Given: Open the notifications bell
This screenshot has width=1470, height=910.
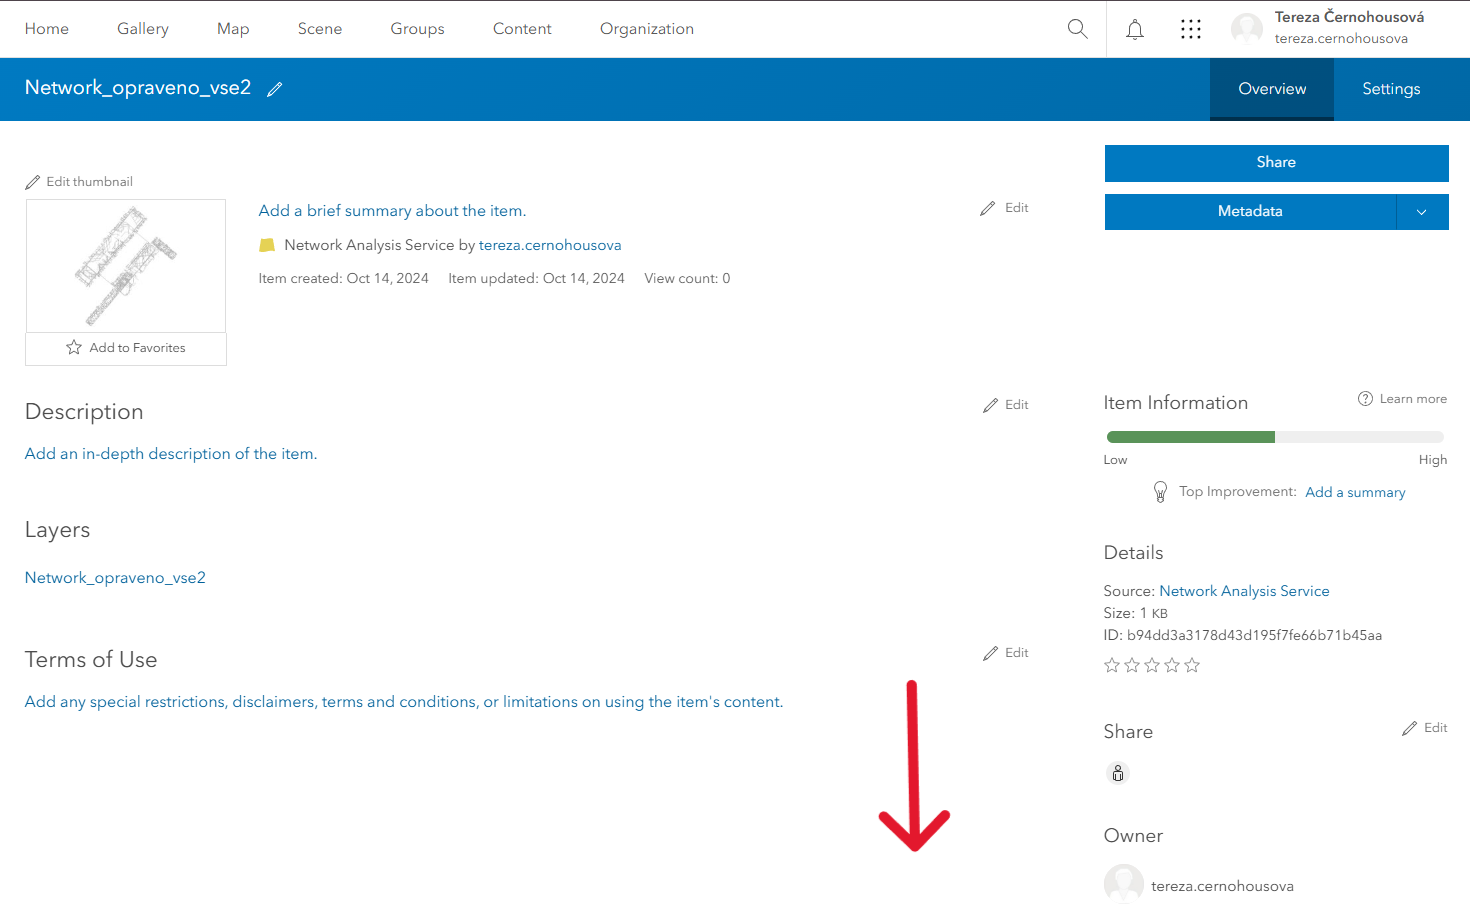Looking at the screenshot, I should click(1135, 29).
